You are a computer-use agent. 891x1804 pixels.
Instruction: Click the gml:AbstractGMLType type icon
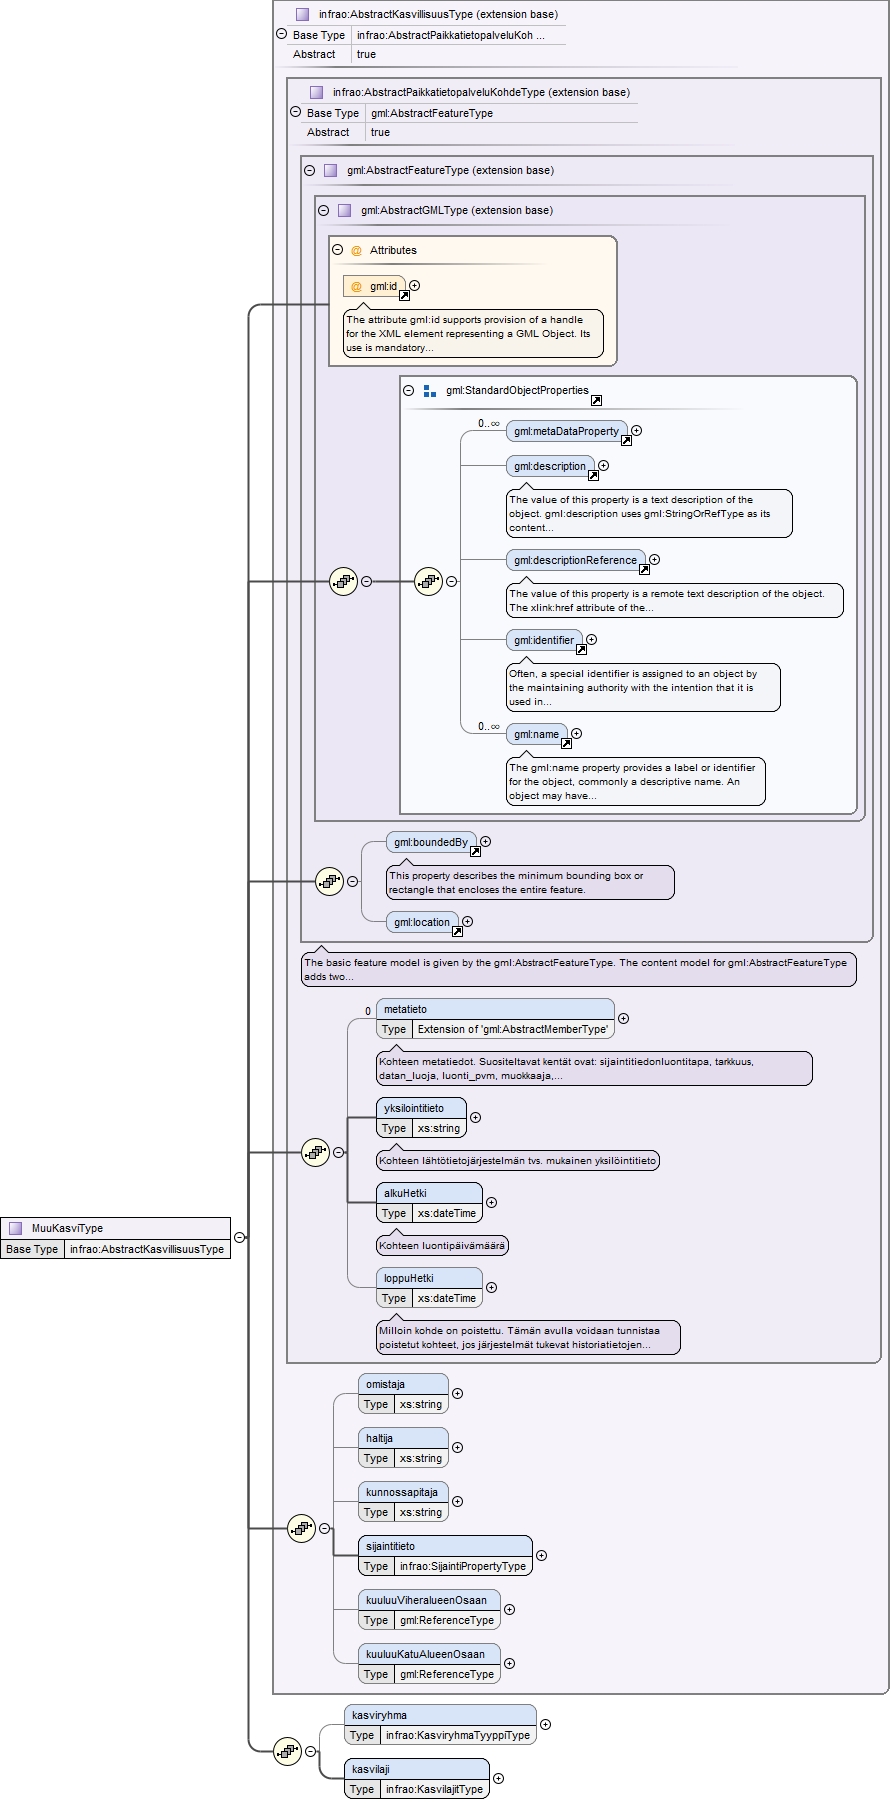[344, 210]
